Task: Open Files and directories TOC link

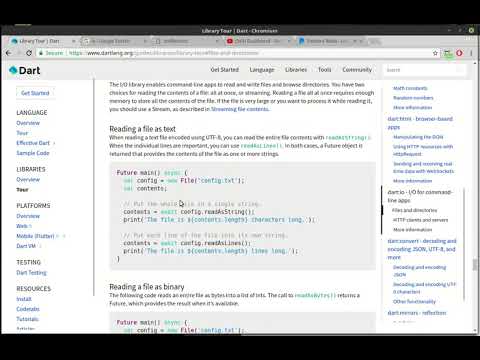Action: (x=414, y=210)
